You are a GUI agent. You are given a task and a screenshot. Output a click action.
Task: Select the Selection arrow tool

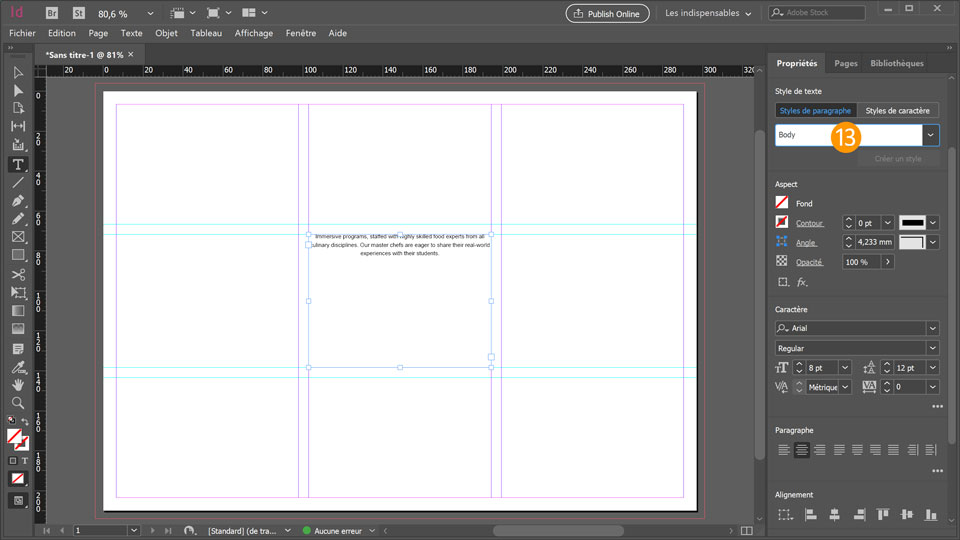[18, 73]
